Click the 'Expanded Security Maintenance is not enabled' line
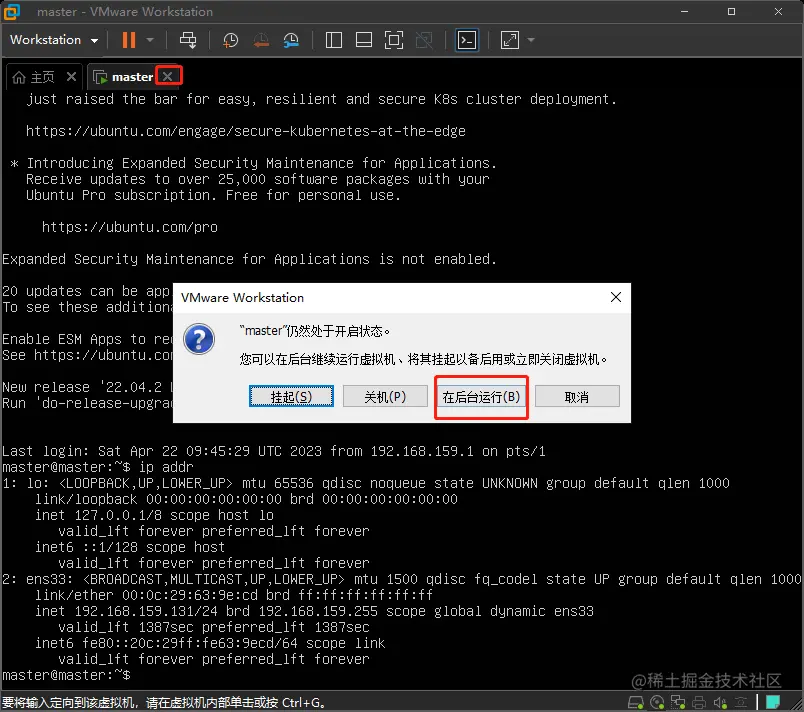This screenshot has height=712, width=804. click(x=249, y=259)
